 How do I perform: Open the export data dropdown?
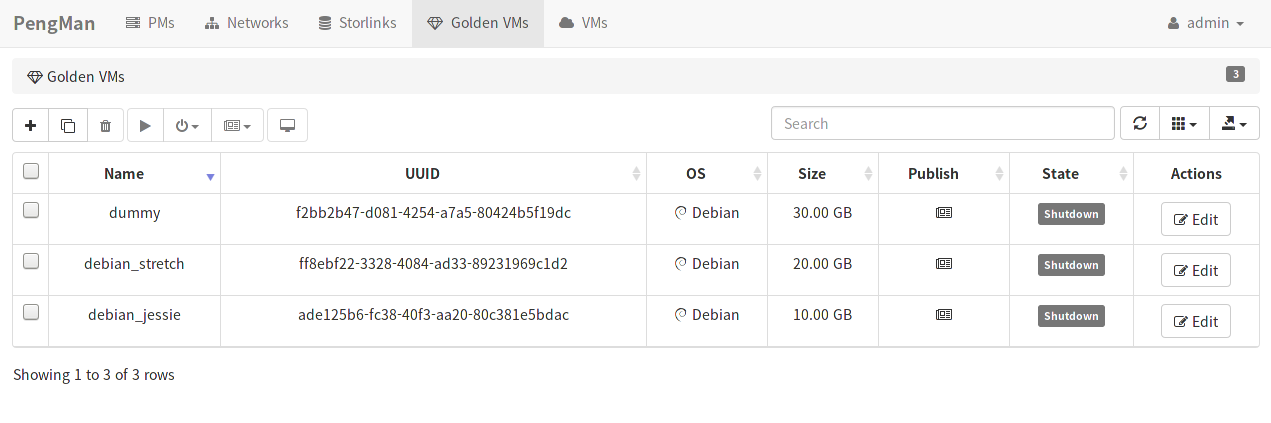click(x=1234, y=124)
